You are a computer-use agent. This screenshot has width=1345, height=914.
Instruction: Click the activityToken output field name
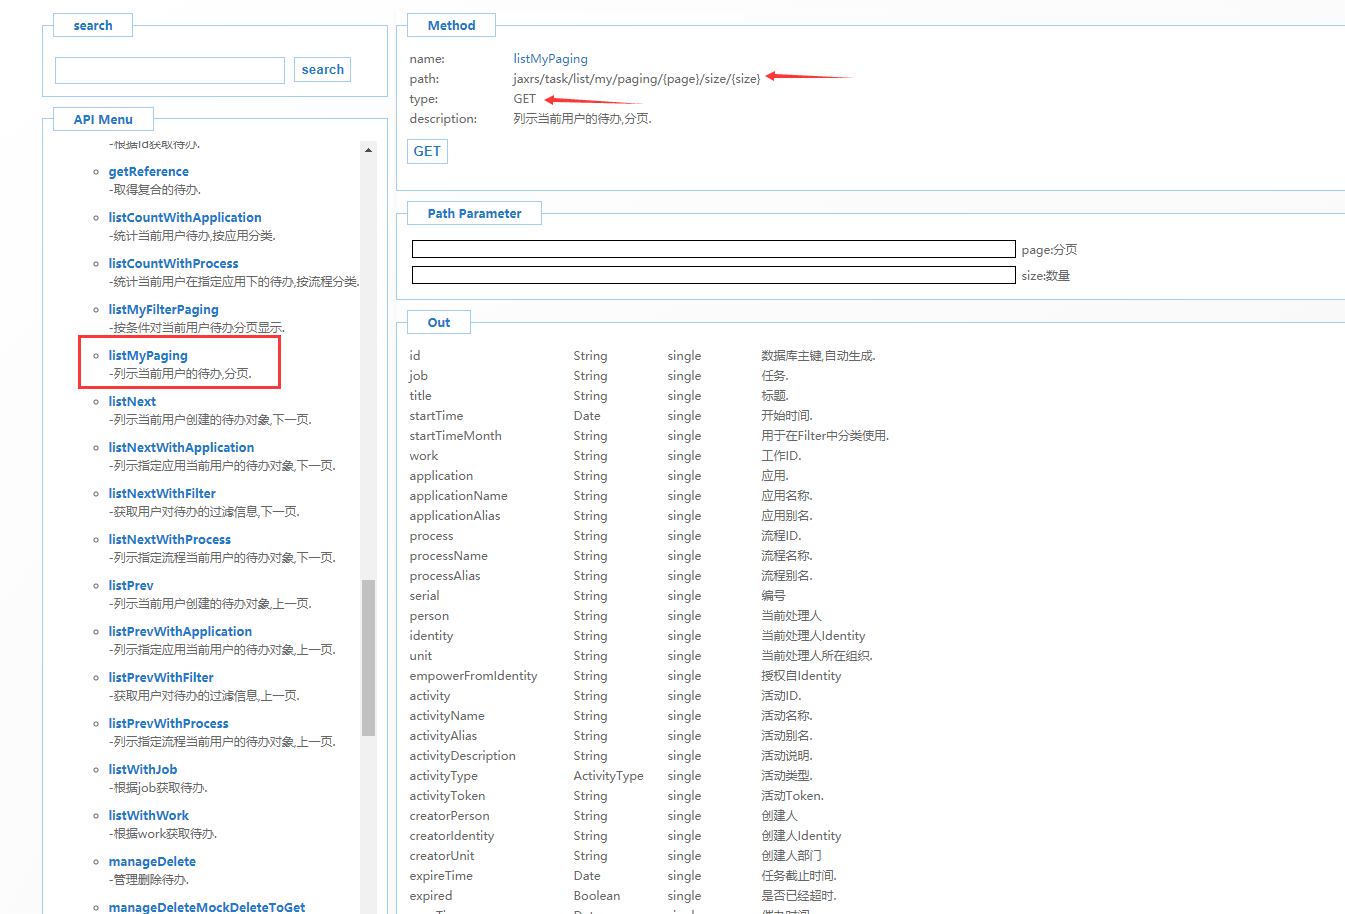pos(447,796)
